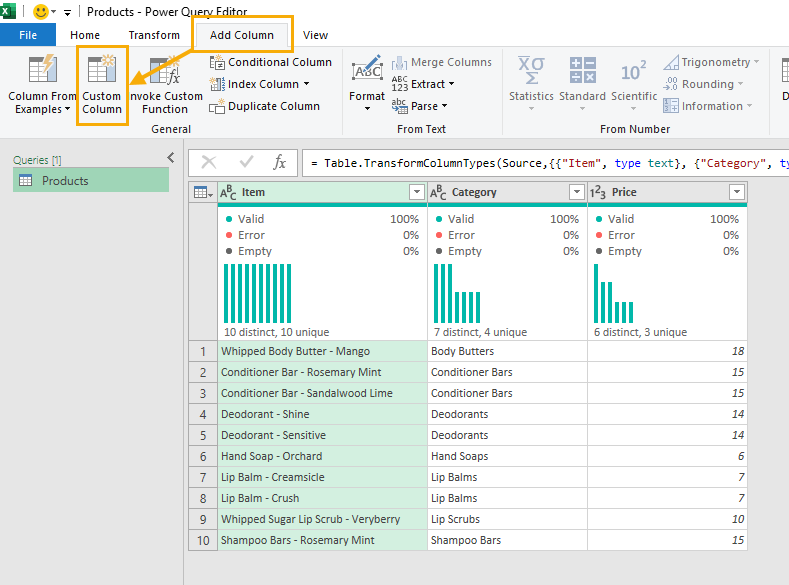The height and width of the screenshot is (585, 789).
Task: Select the Category column header
Action: click(507, 192)
